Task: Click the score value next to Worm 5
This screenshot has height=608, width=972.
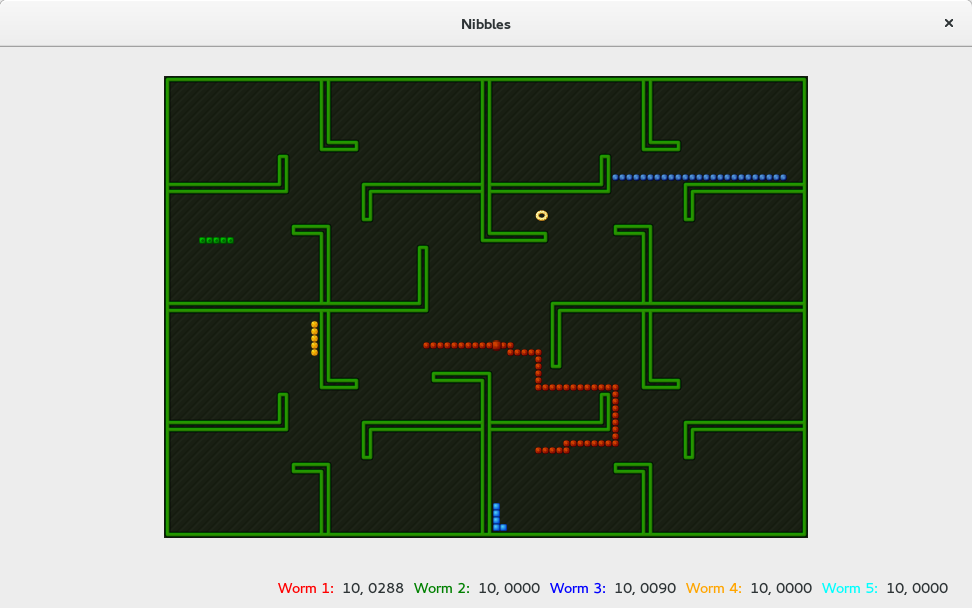Action: 917,588
